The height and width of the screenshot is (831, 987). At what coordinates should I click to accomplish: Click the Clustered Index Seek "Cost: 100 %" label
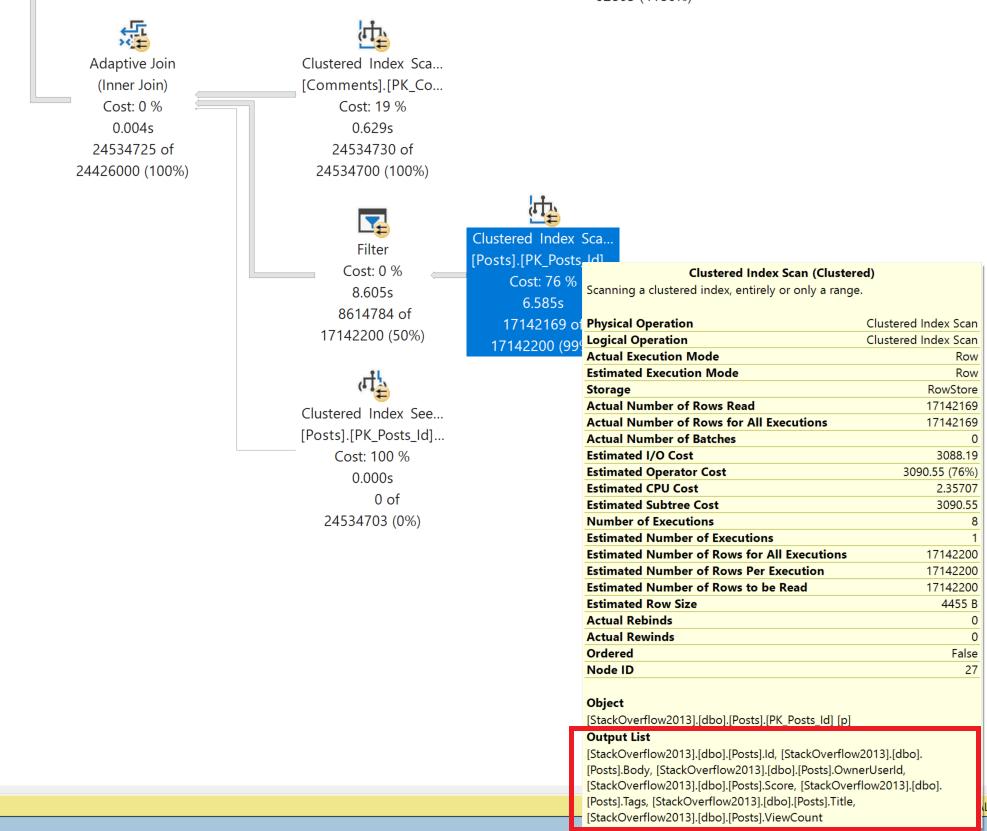tap(372, 457)
